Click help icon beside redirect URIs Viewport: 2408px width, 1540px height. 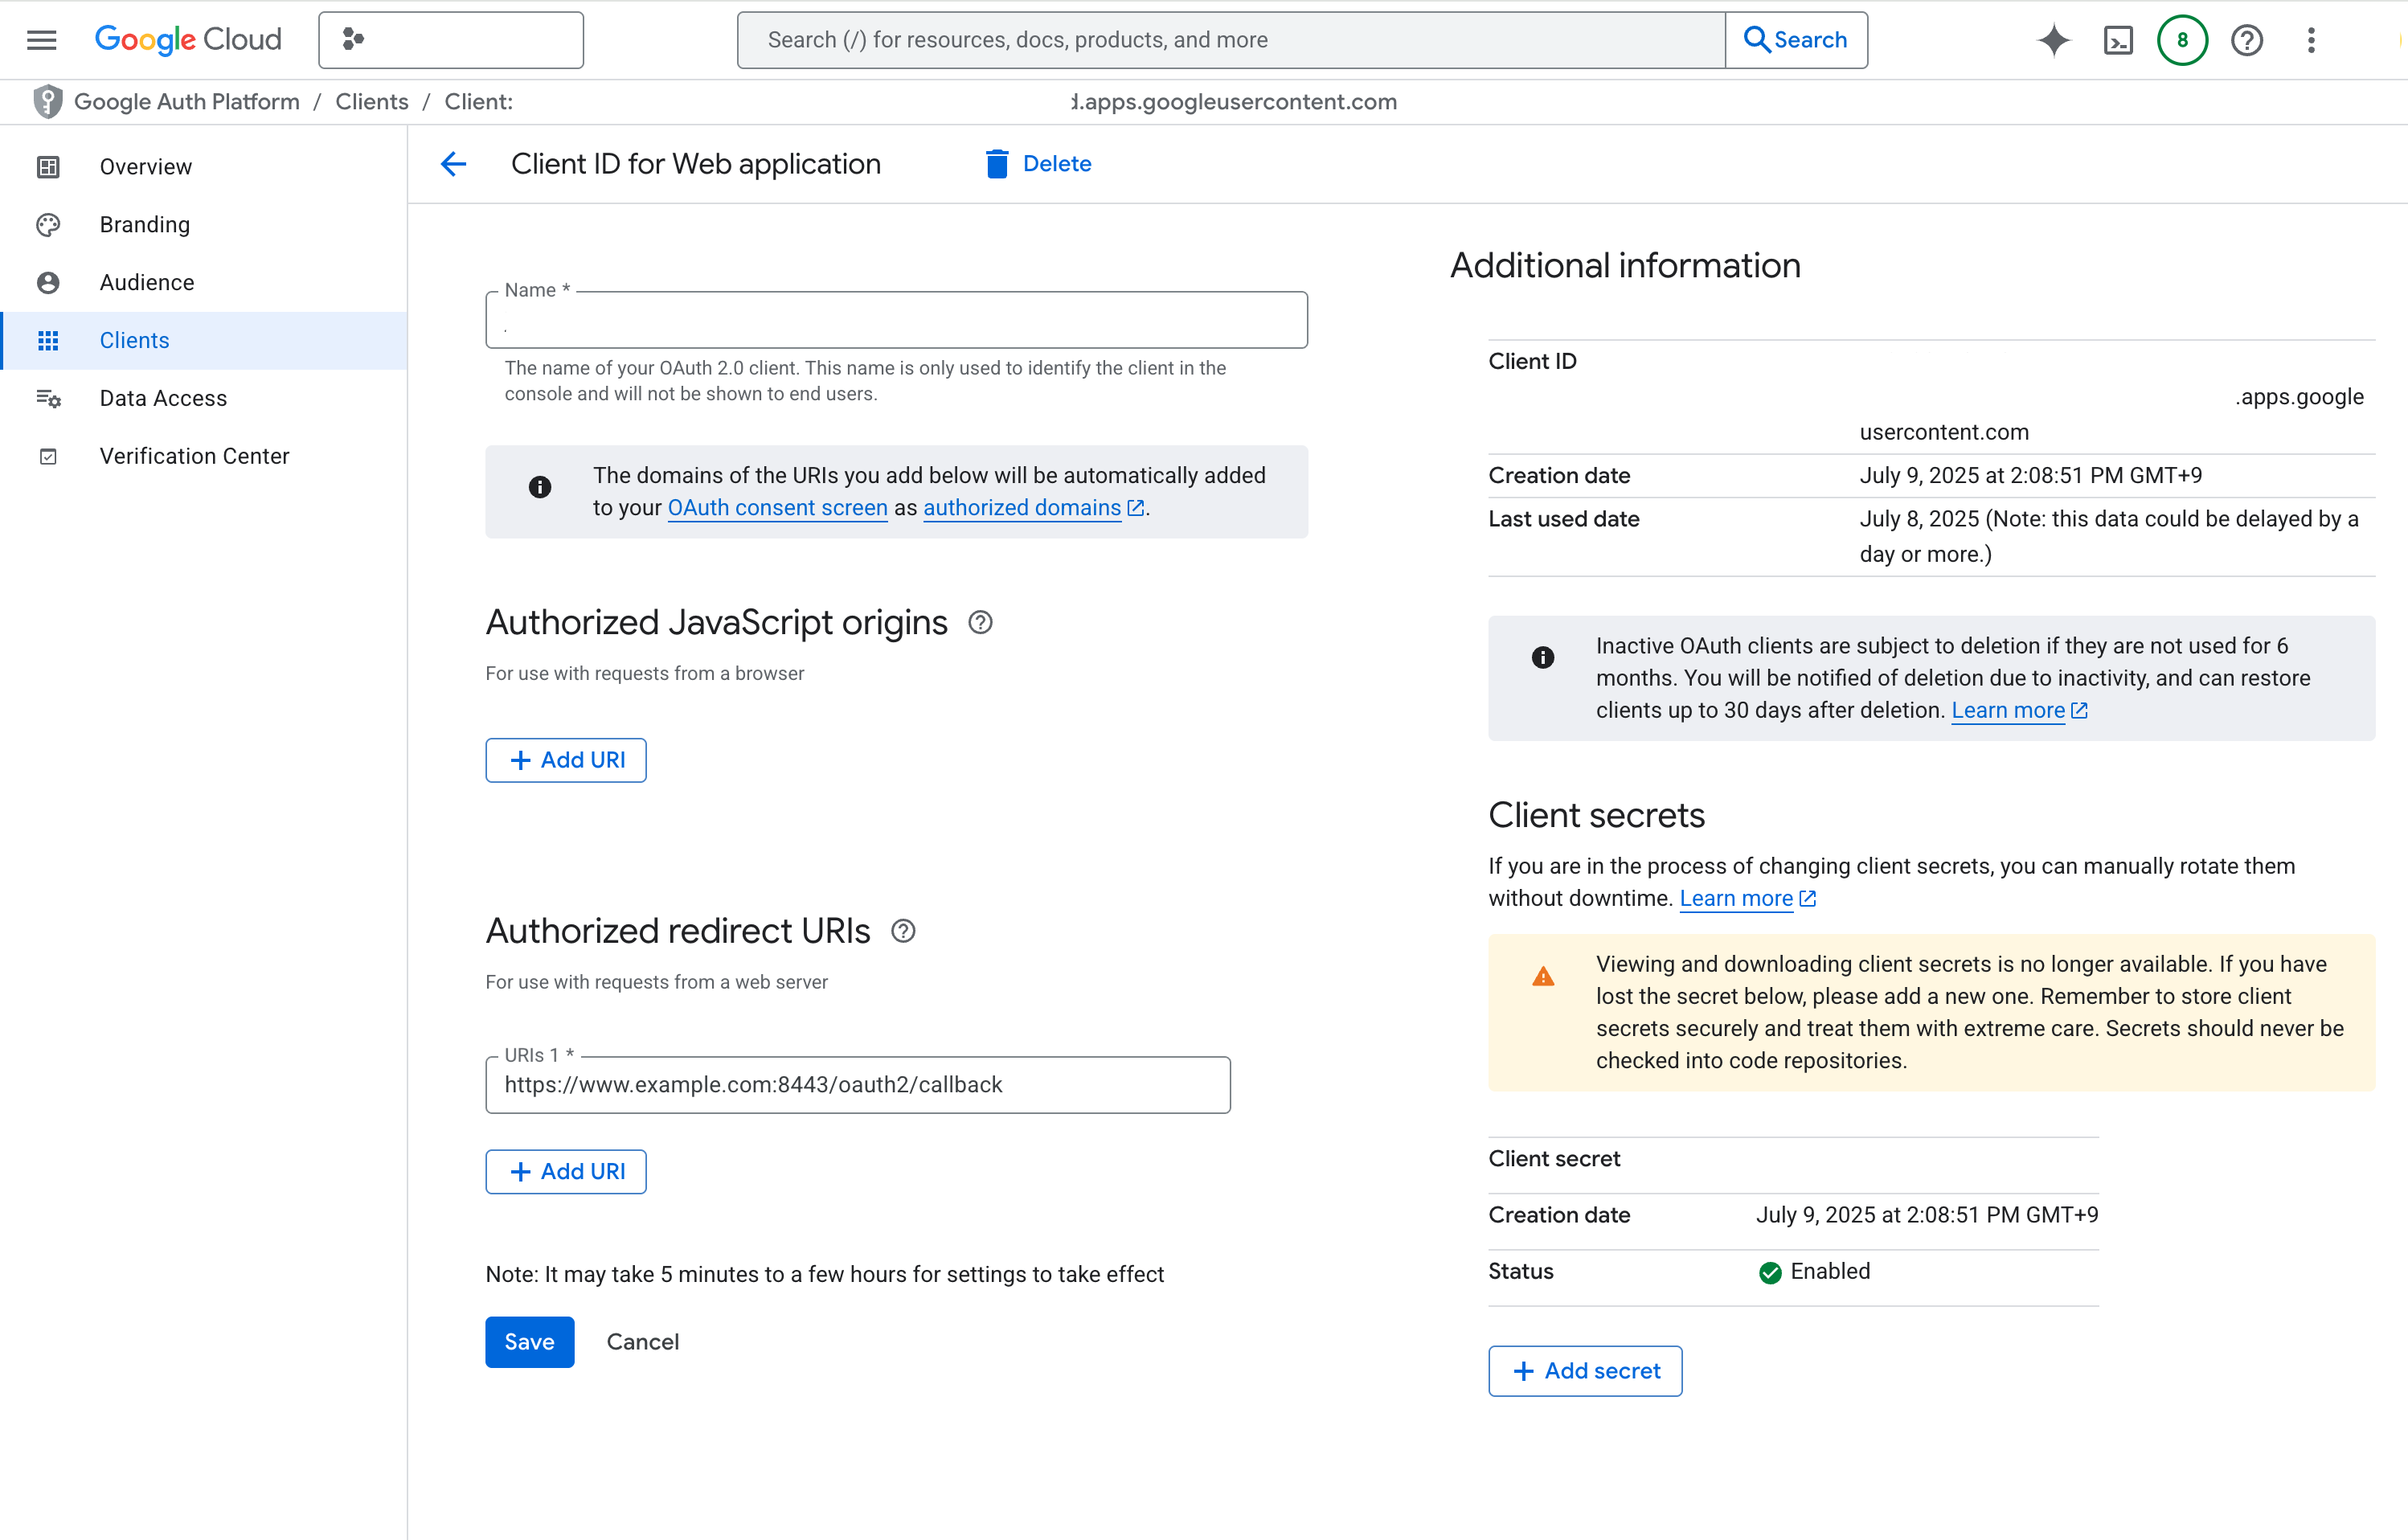903,931
